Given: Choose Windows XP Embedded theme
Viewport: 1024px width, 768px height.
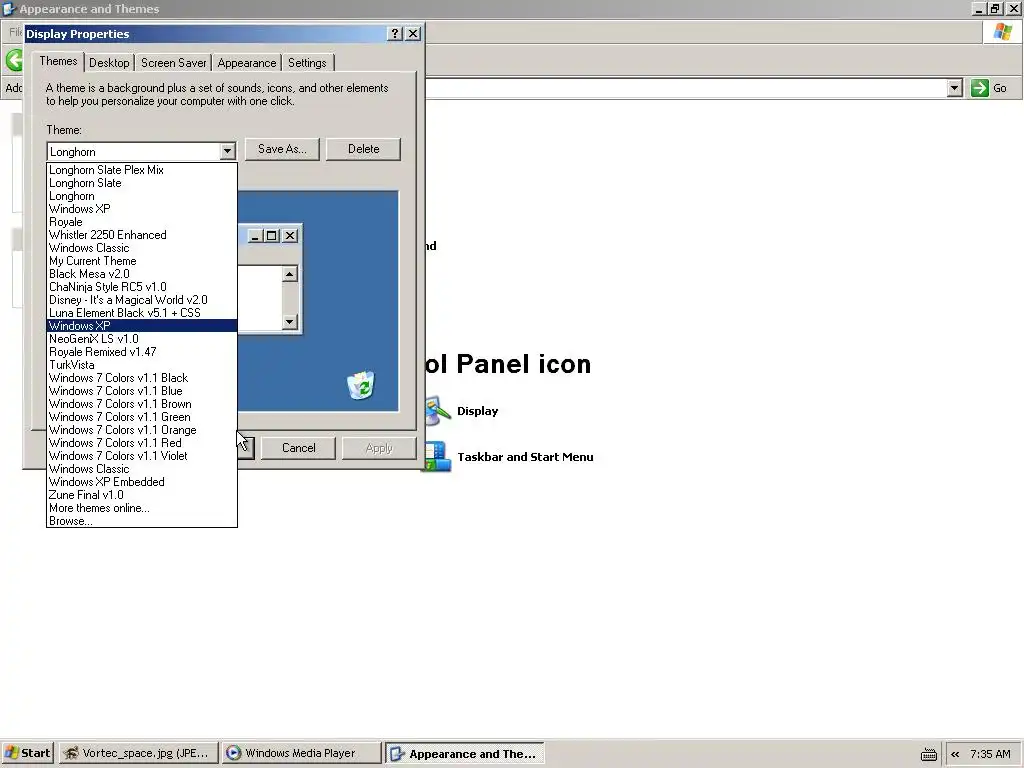Looking at the screenshot, I should [142, 482].
